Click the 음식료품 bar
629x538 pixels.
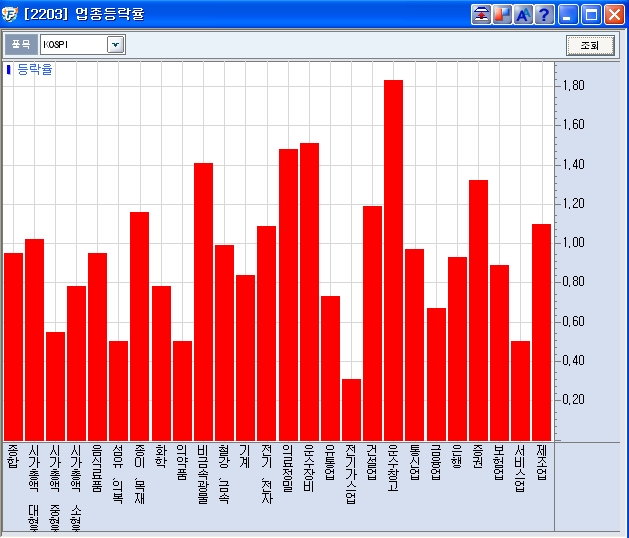pyautogui.click(x=97, y=347)
